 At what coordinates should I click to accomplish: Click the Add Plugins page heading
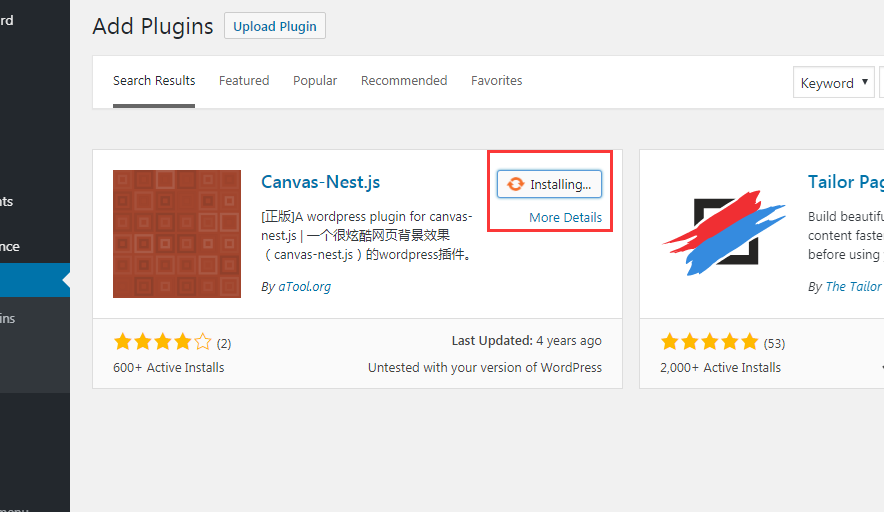153,27
